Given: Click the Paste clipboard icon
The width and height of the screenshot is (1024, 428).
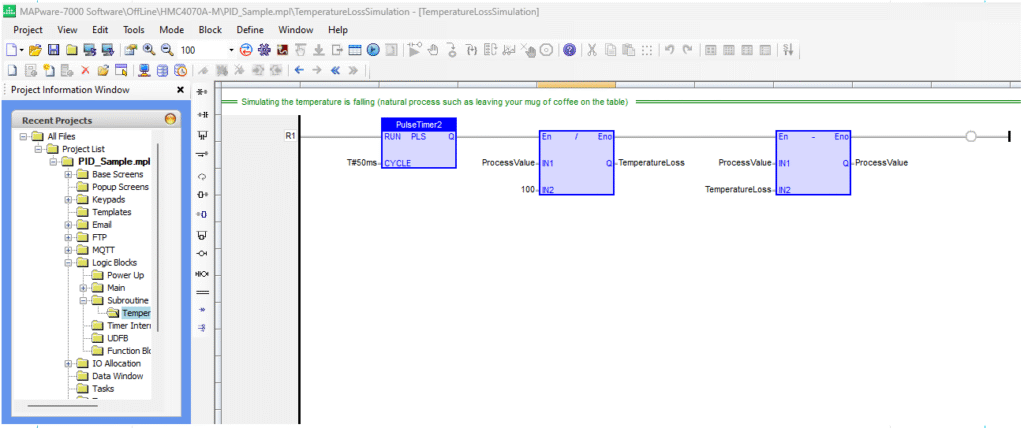Looking at the screenshot, I should 628,50.
